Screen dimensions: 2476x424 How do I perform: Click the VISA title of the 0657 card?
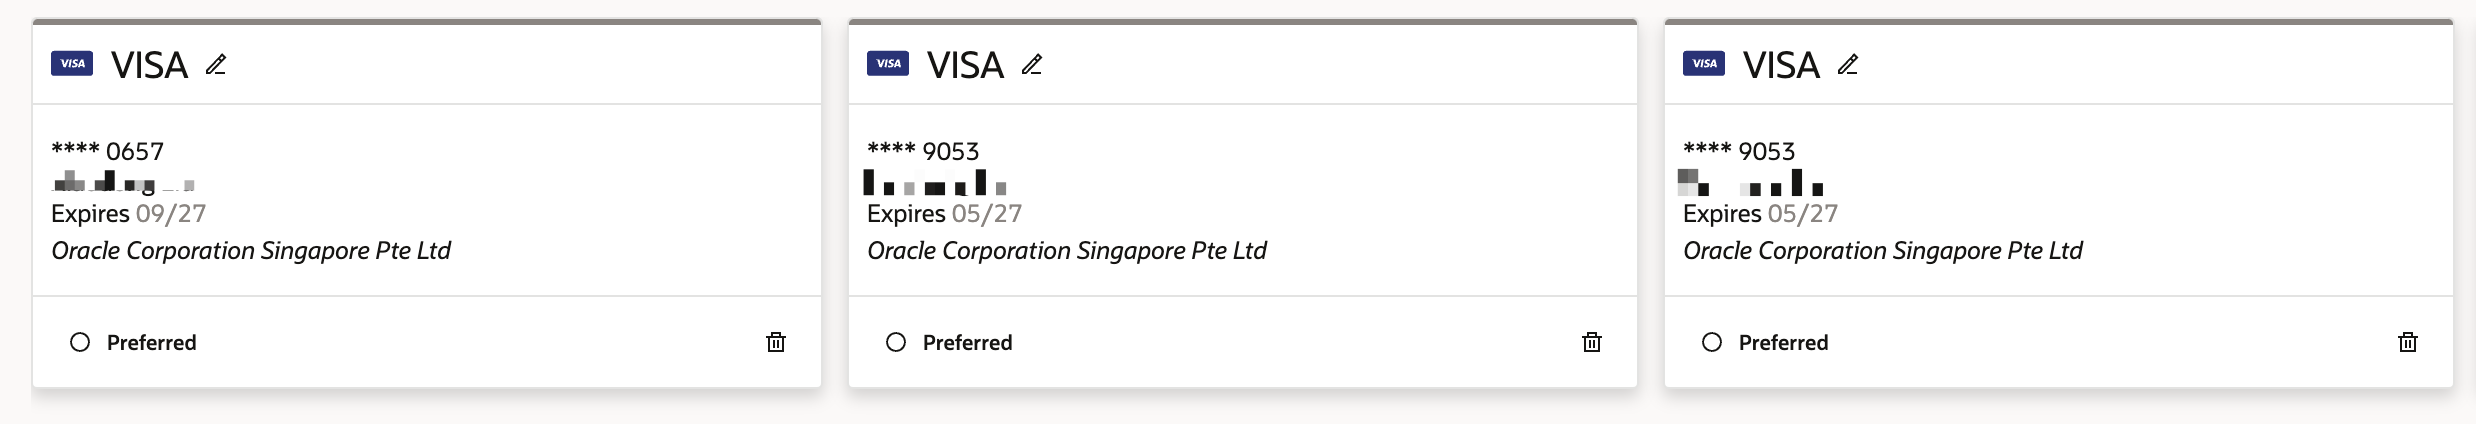coord(149,65)
